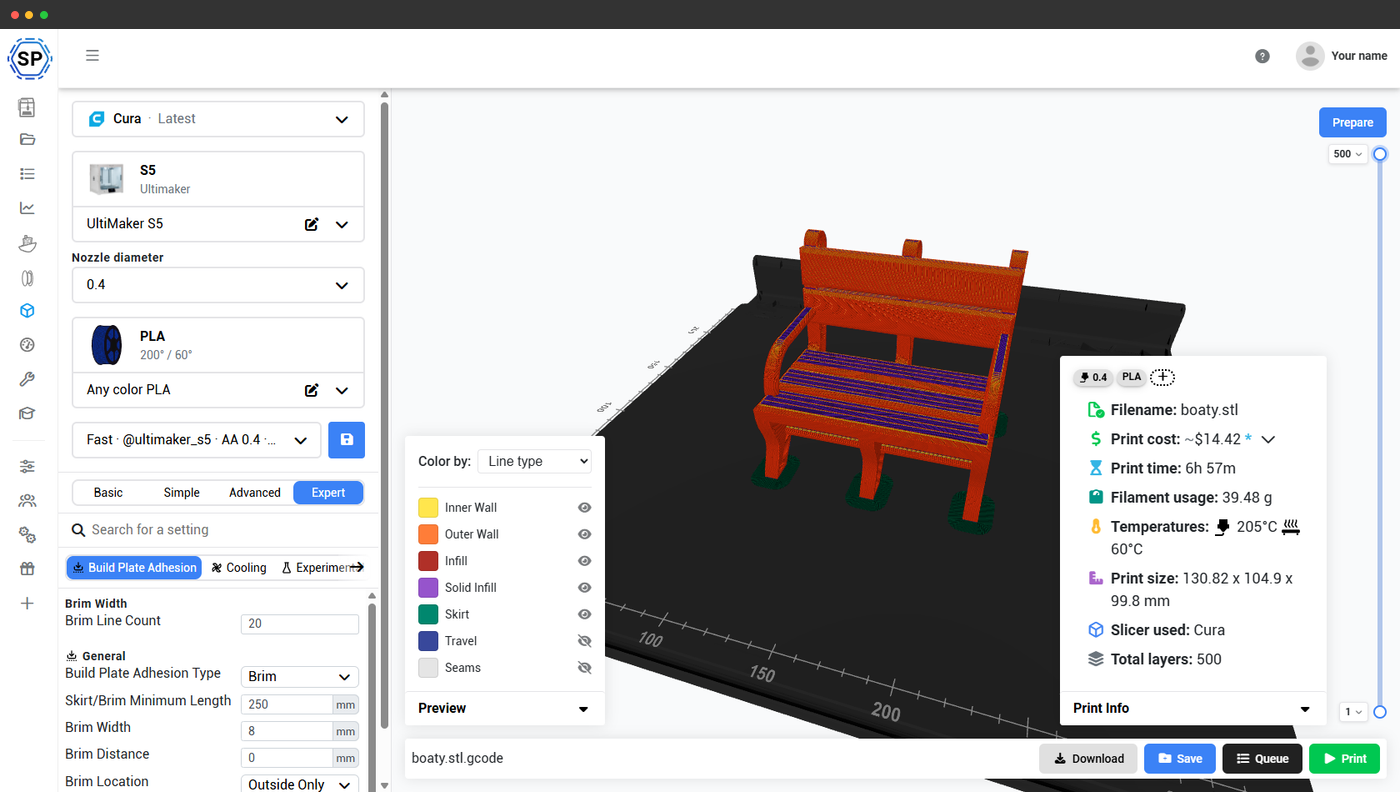Screen dimensions: 1400x792
Task: Toggle Inner Wall visibility eye
Action: pyautogui.click(x=585, y=508)
